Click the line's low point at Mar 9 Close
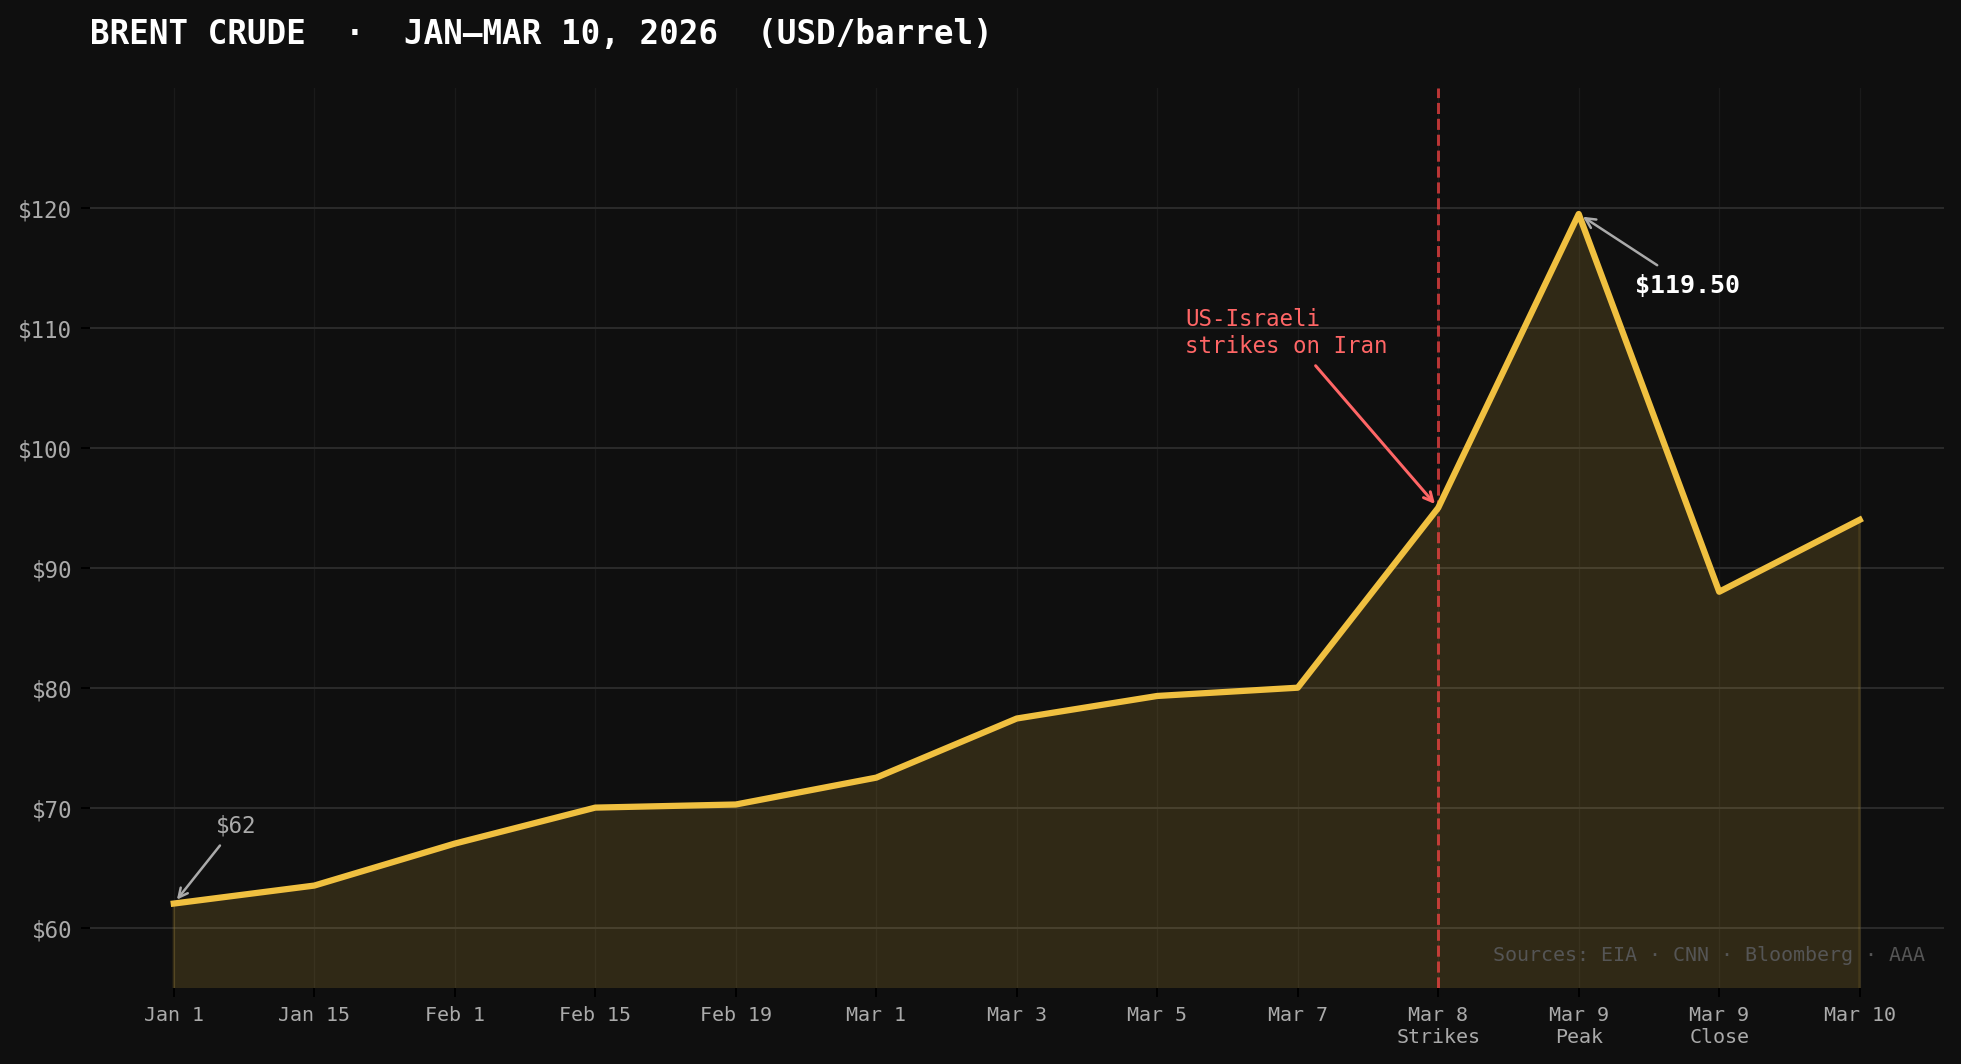Viewport: 1961px width, 1064px height. click(x=1719, y=592)
